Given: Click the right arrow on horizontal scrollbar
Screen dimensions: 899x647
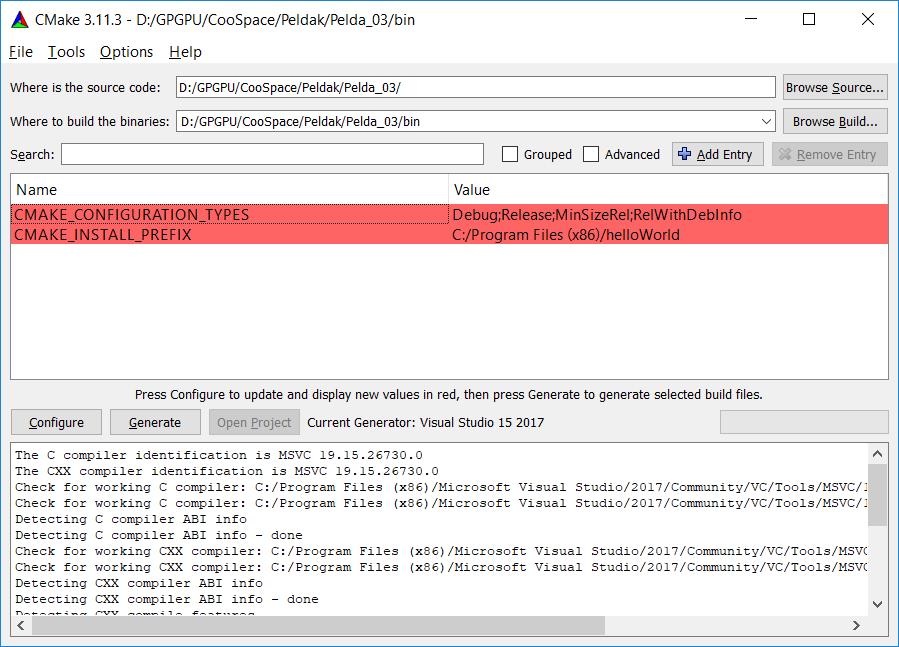Looking at the screenshot, I should pyautogui.click(x=857, y=625).
